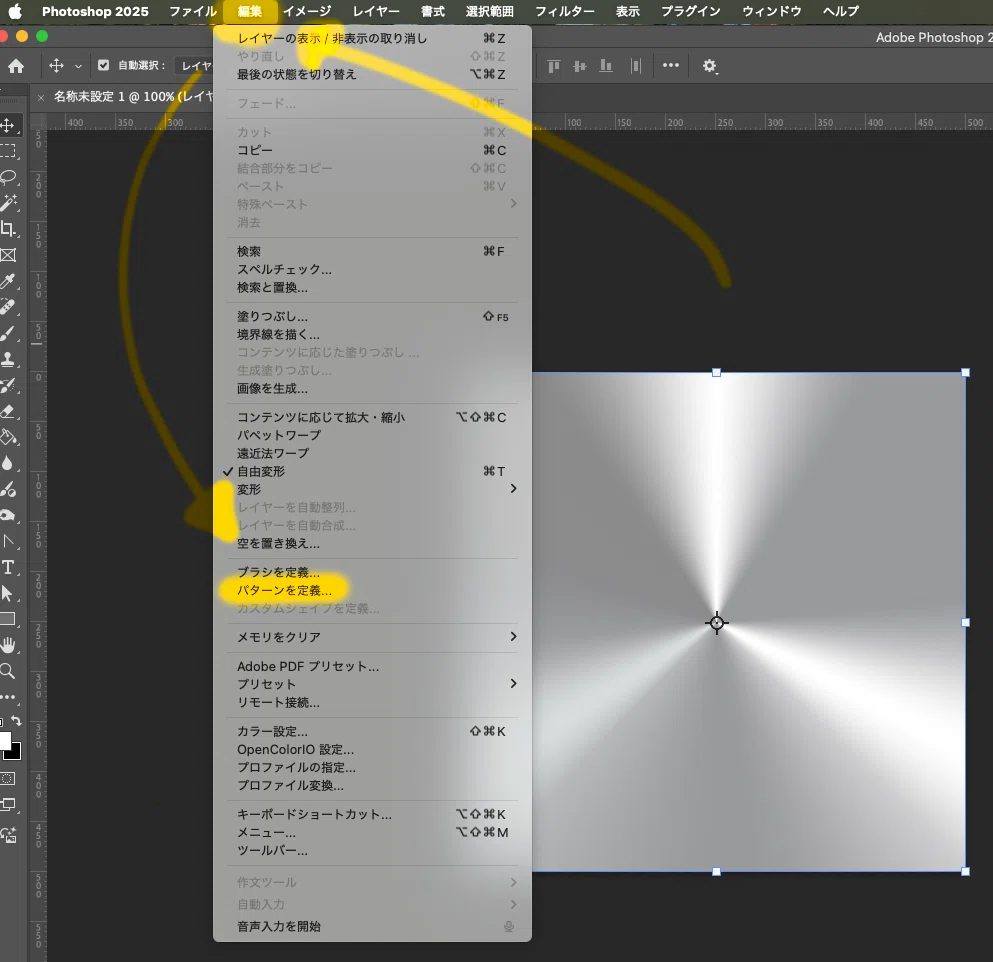
Task: Open the Edit Toolbar three-dots icon
Action: tap(8, 697)
